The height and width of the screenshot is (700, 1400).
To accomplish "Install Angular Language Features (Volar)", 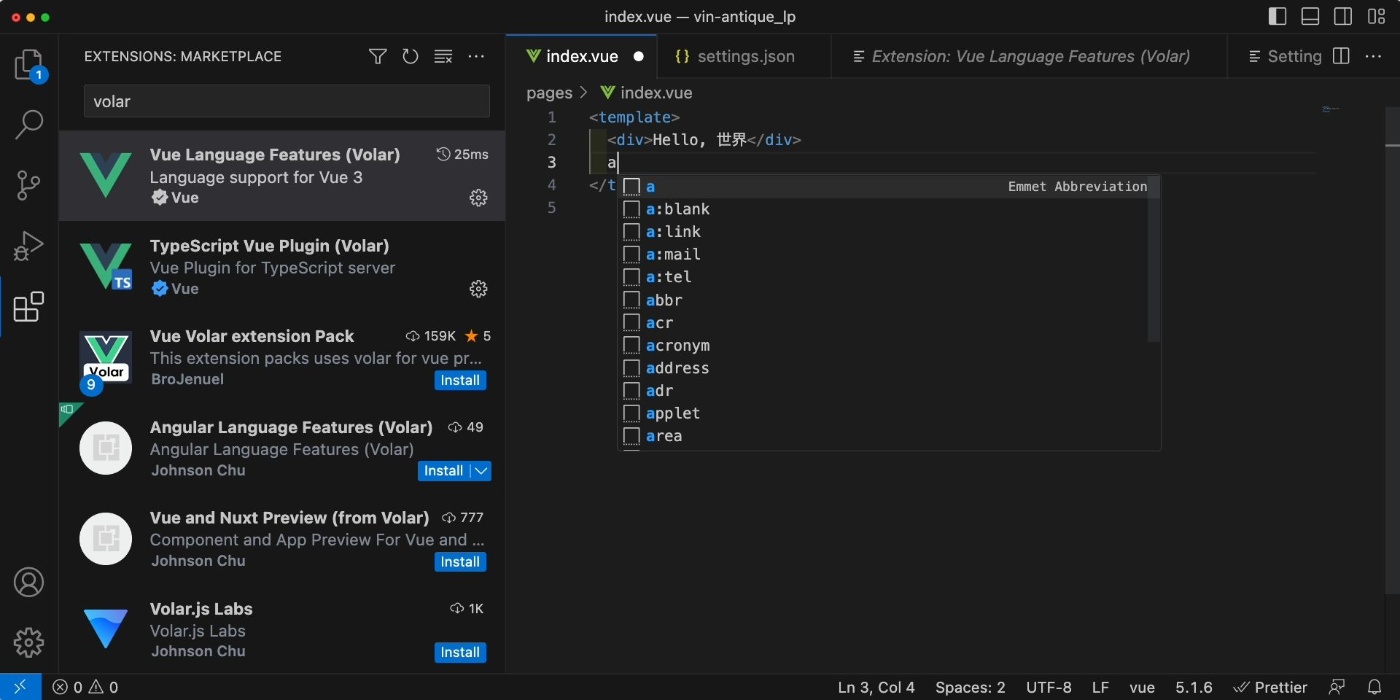I will (443, 471).
